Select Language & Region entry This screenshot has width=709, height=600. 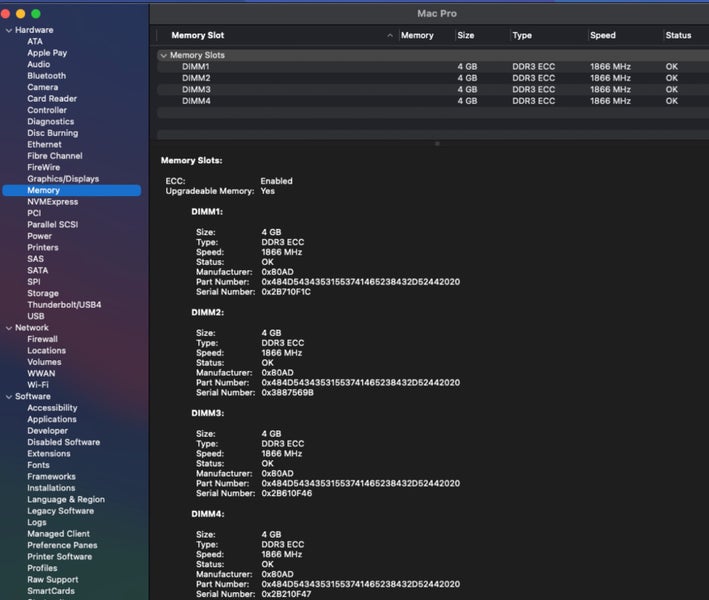pos(66,500)
